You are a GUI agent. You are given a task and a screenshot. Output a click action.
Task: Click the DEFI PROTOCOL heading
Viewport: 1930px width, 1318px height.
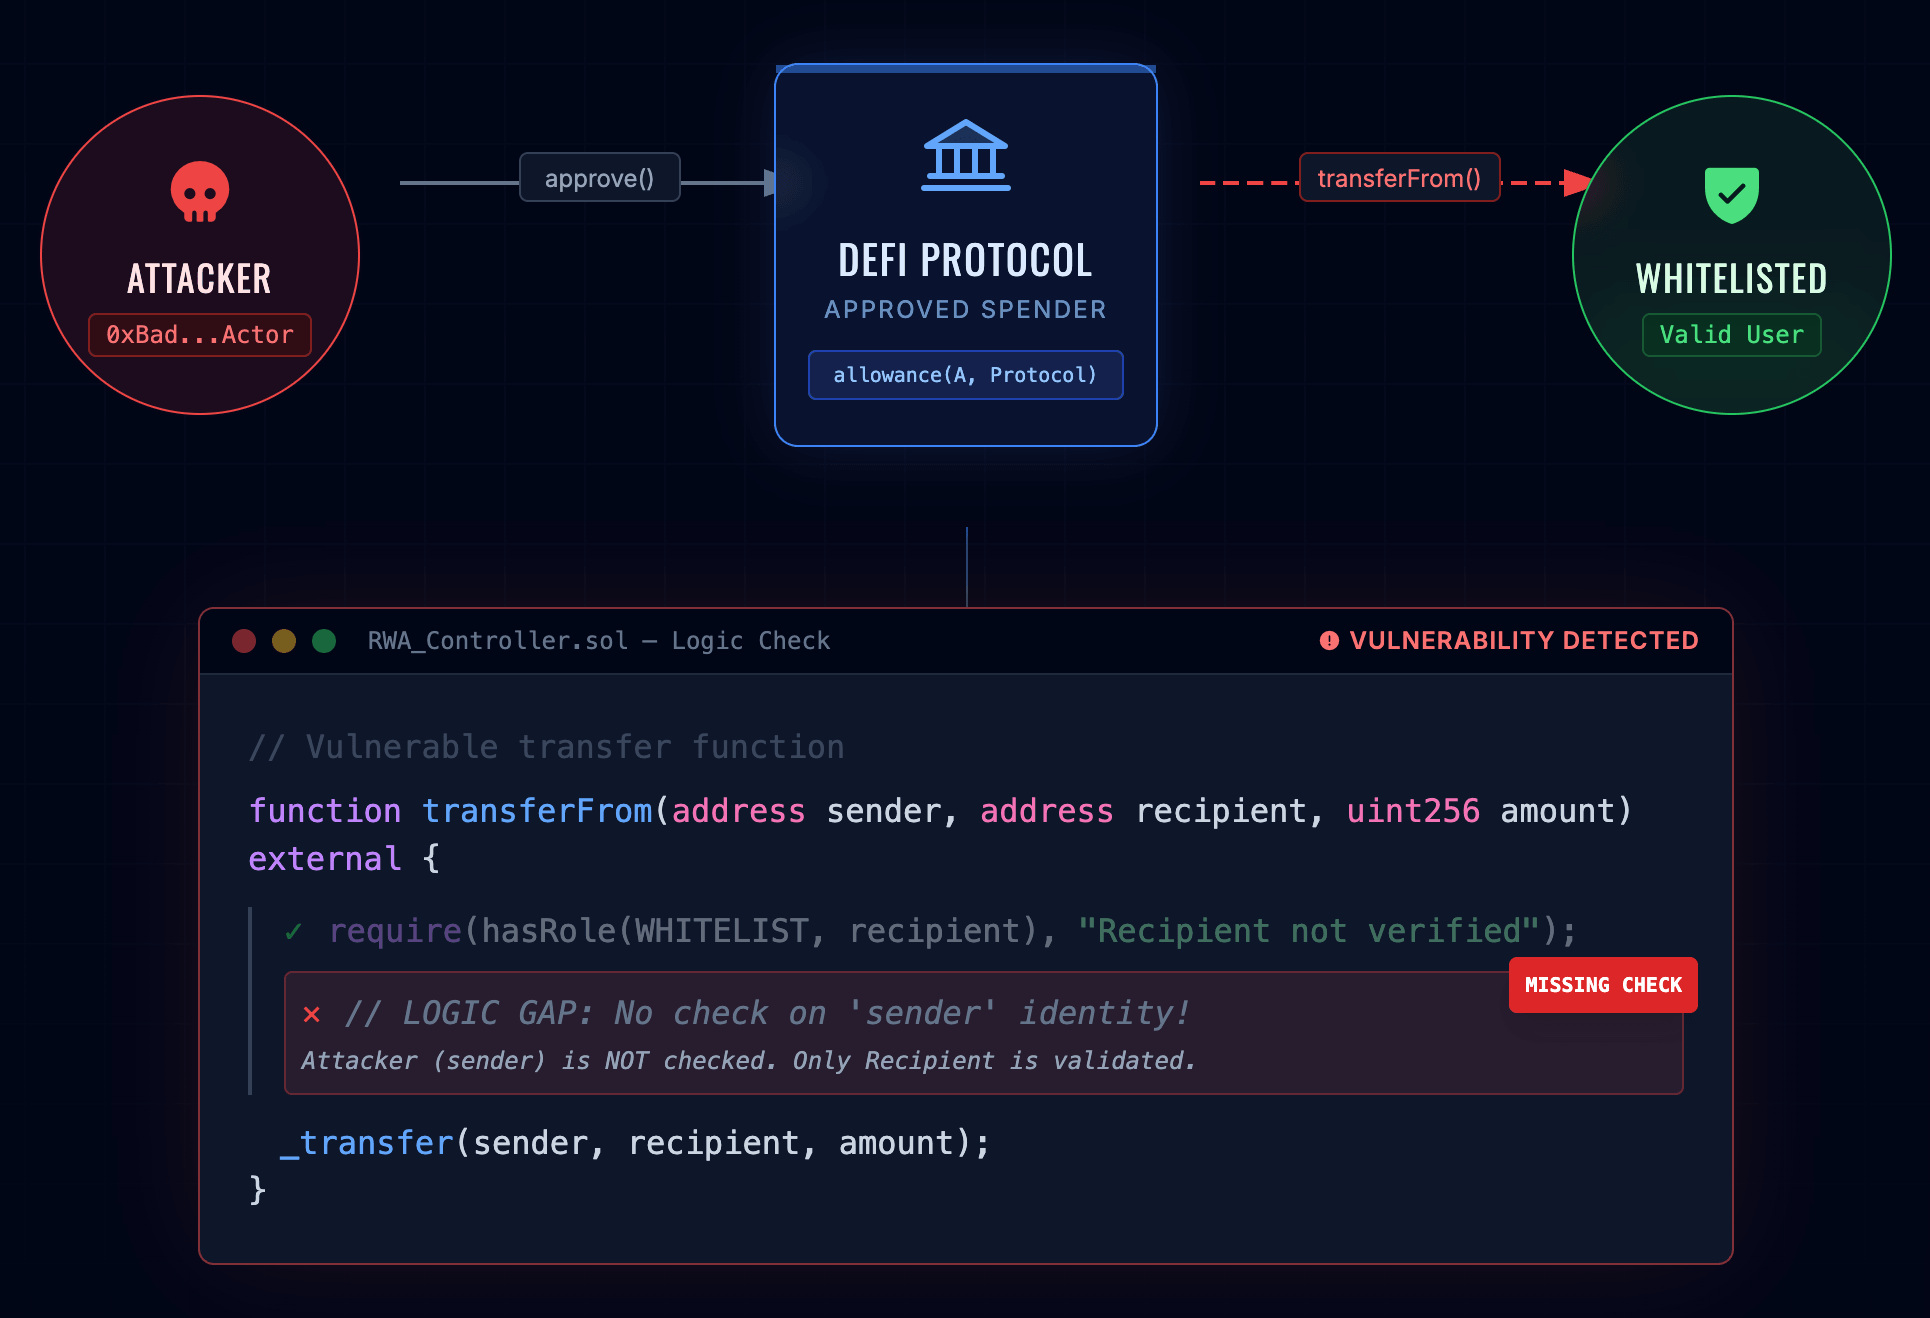(965, 261)
